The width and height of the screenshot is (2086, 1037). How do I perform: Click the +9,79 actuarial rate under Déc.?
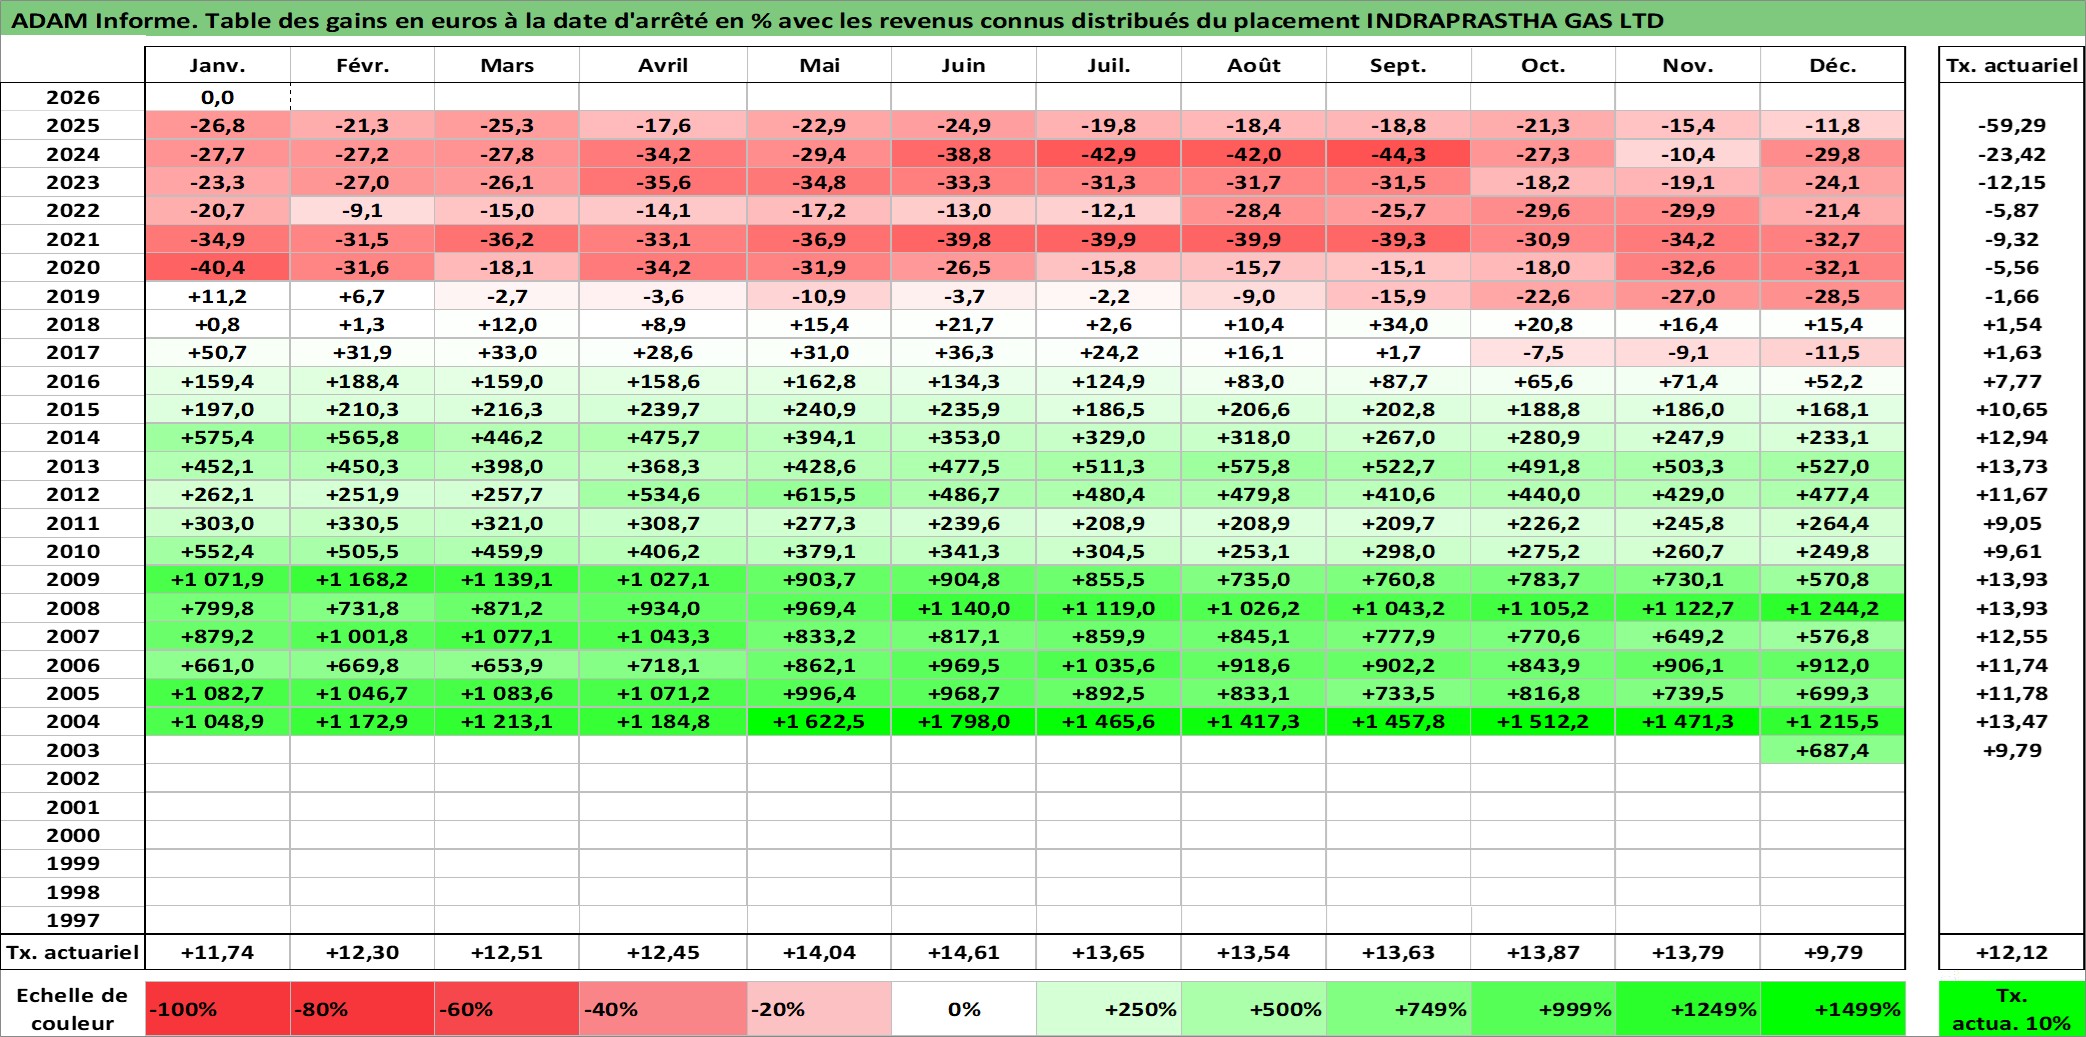pyautogui.click(x=1832, y=952)
